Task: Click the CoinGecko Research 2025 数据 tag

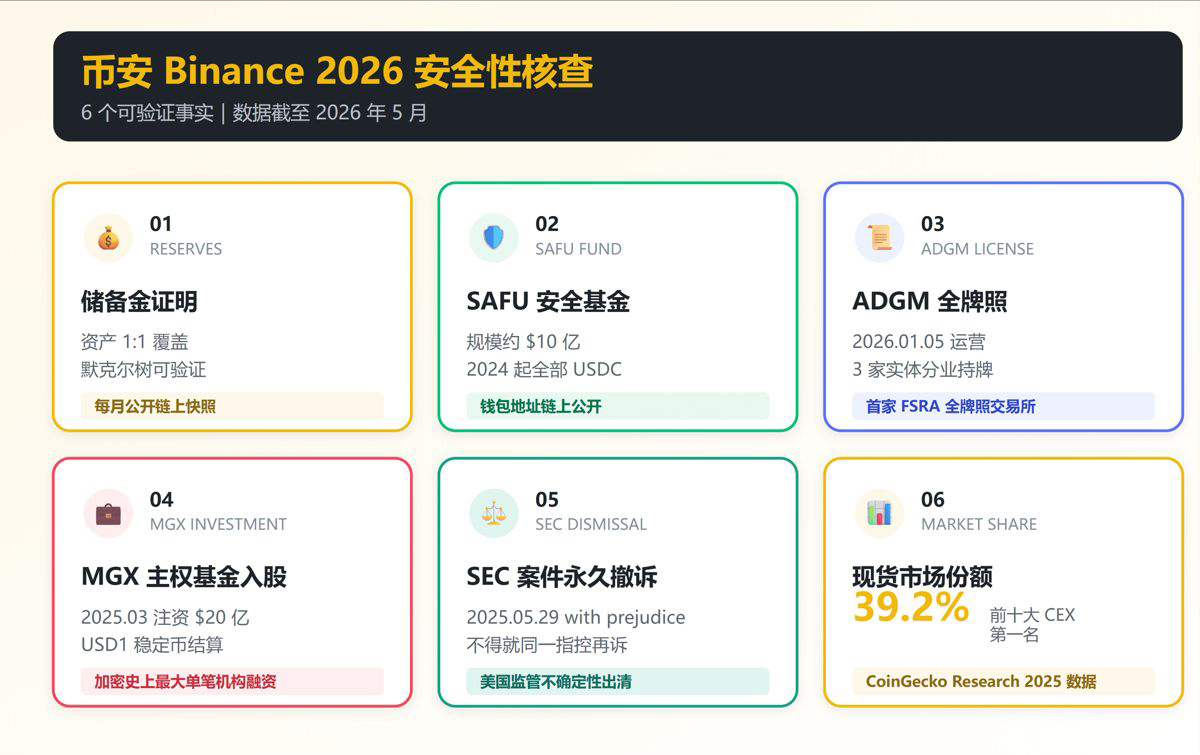Action: click(x=1004, y=681)
